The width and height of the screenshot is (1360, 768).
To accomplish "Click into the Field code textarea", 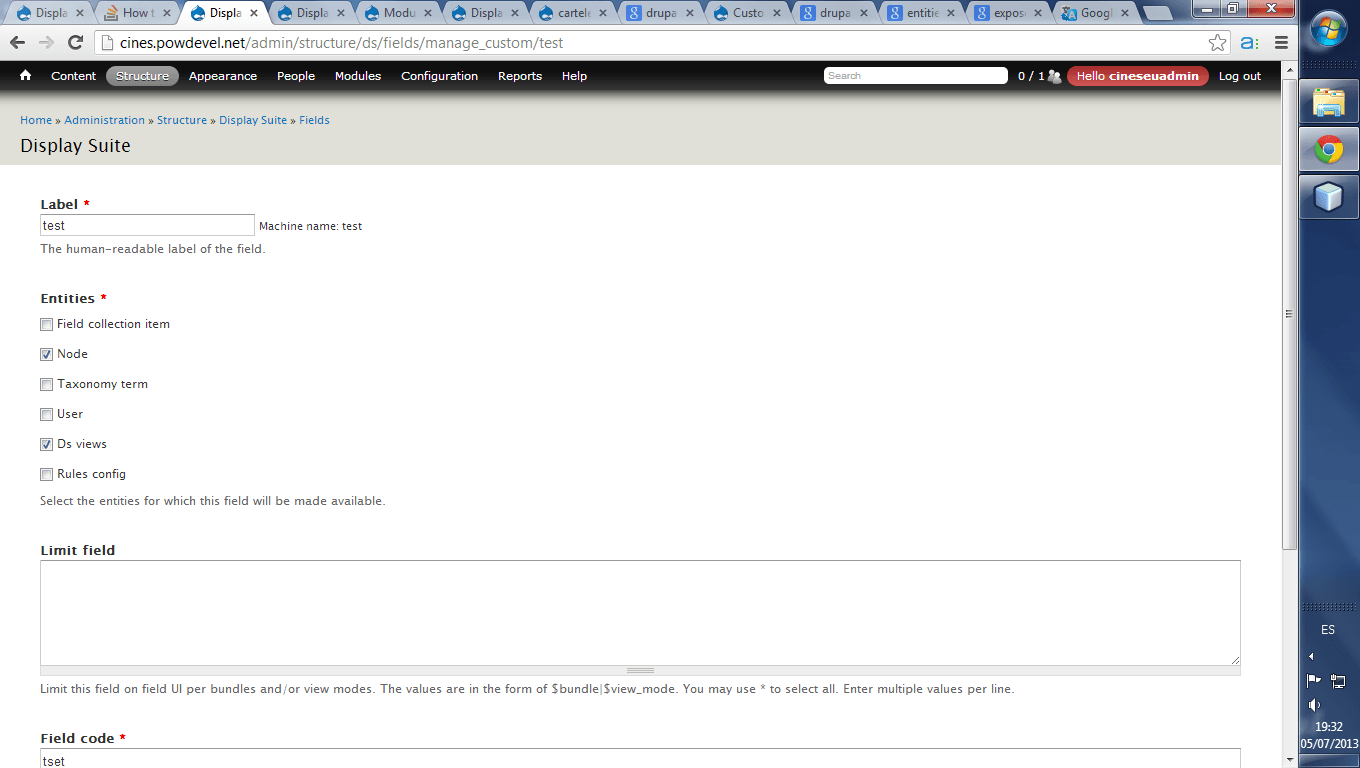I will tap(640, 758).
